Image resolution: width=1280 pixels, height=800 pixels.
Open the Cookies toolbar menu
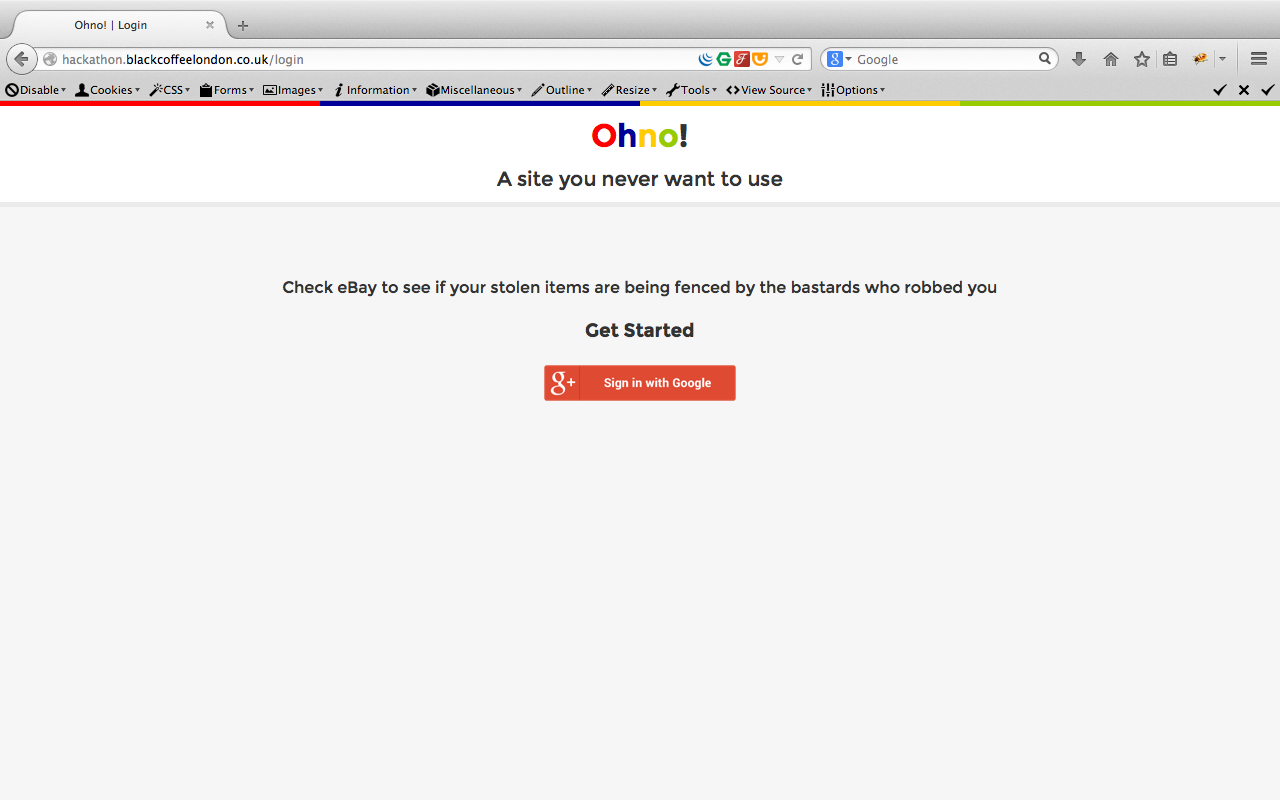click(x=108, y=90)
